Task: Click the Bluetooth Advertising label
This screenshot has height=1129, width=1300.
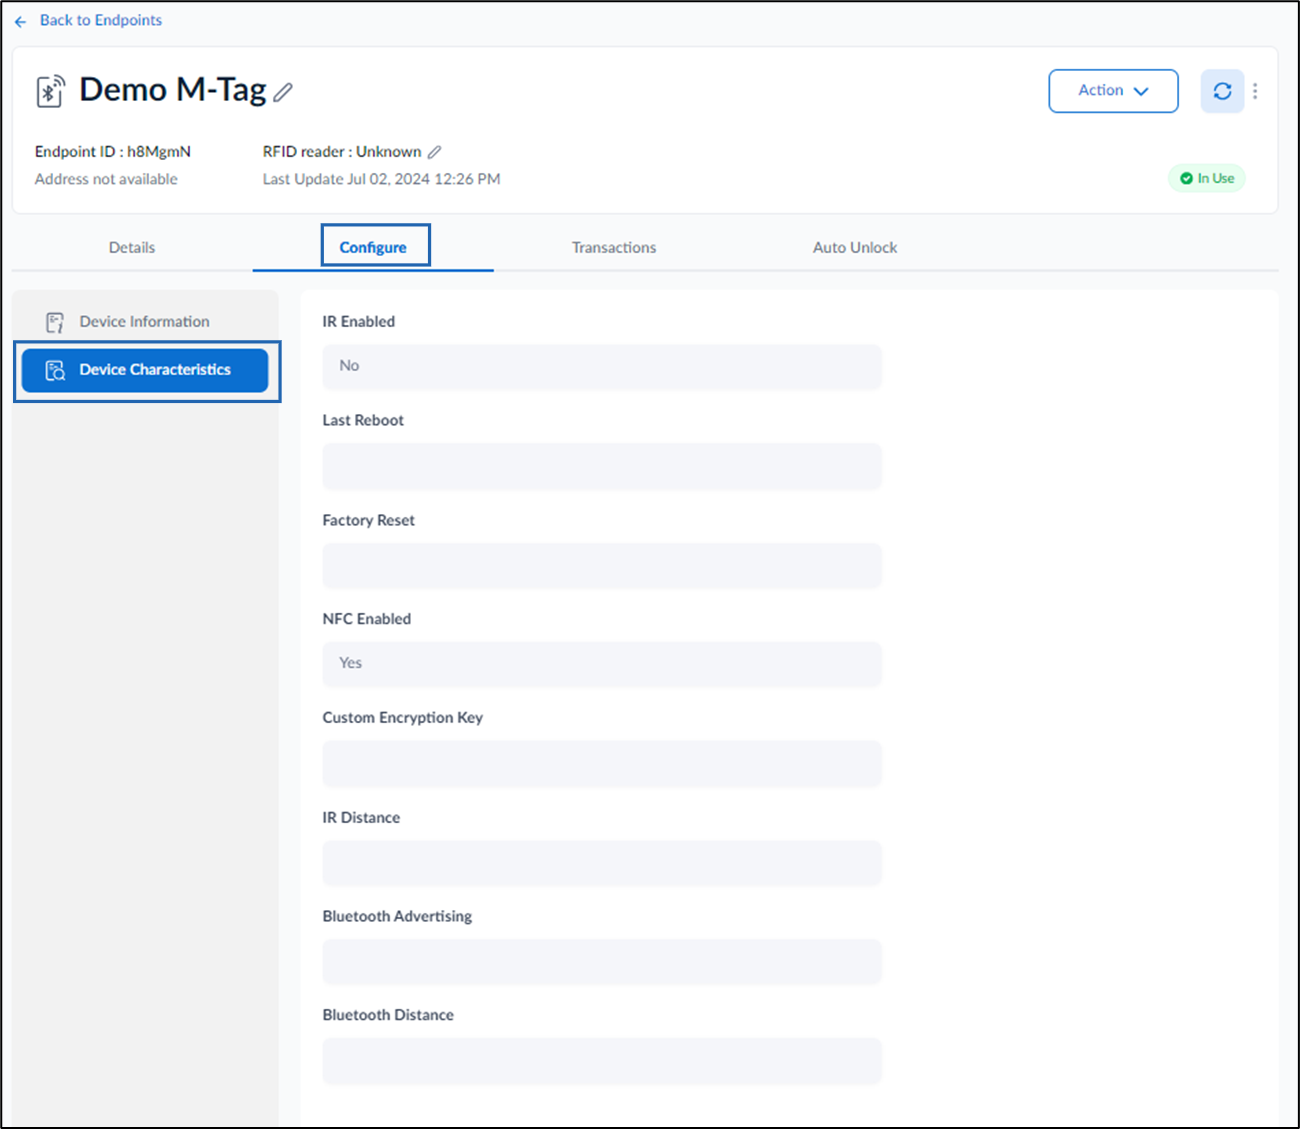Action: (x=397, y=916)
